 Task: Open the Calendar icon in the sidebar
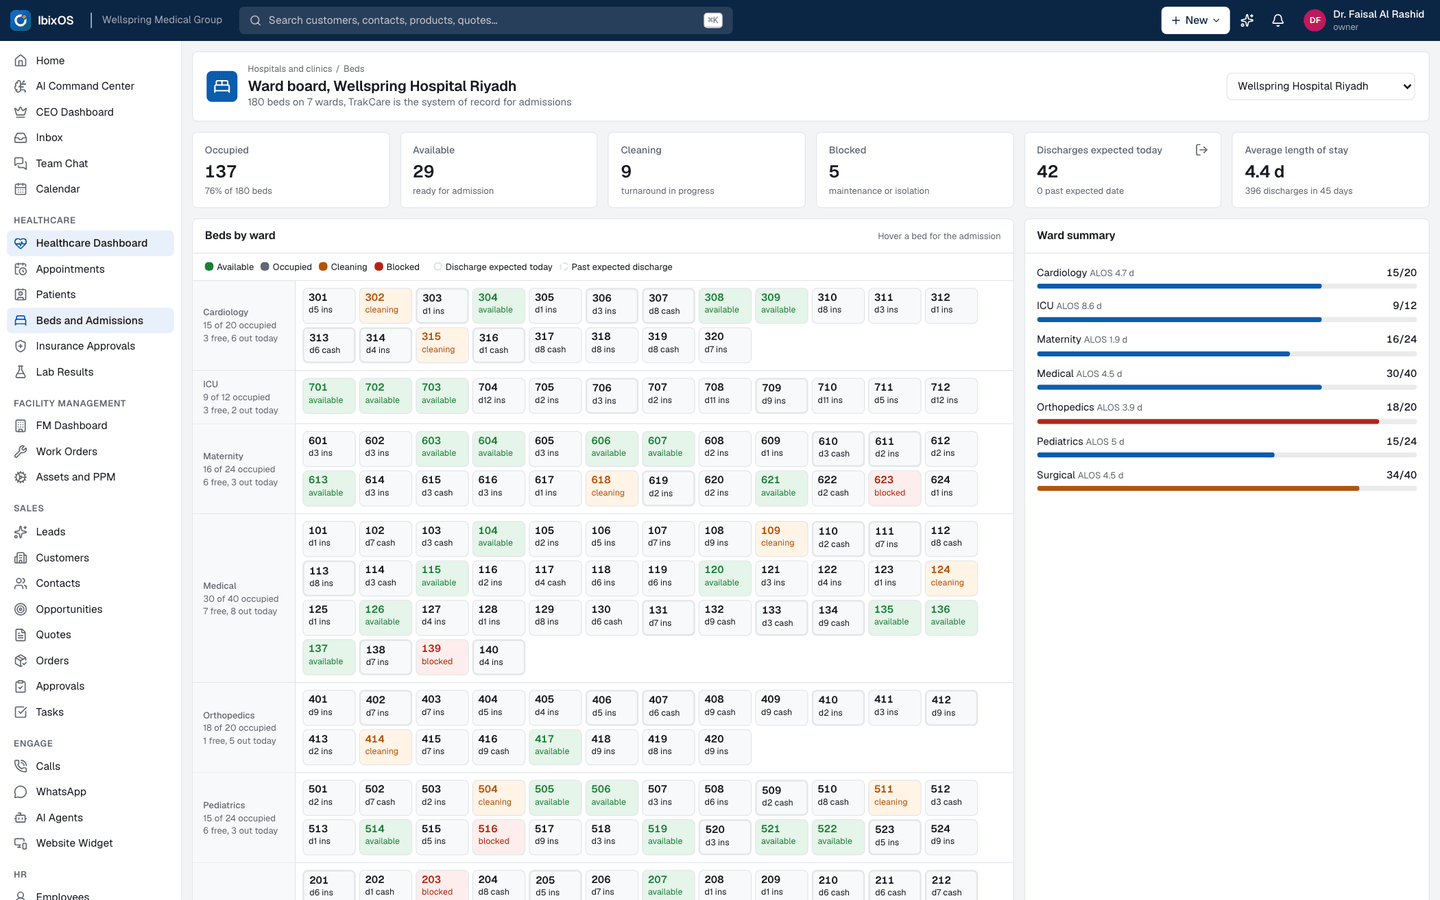[x=20, y=189]
